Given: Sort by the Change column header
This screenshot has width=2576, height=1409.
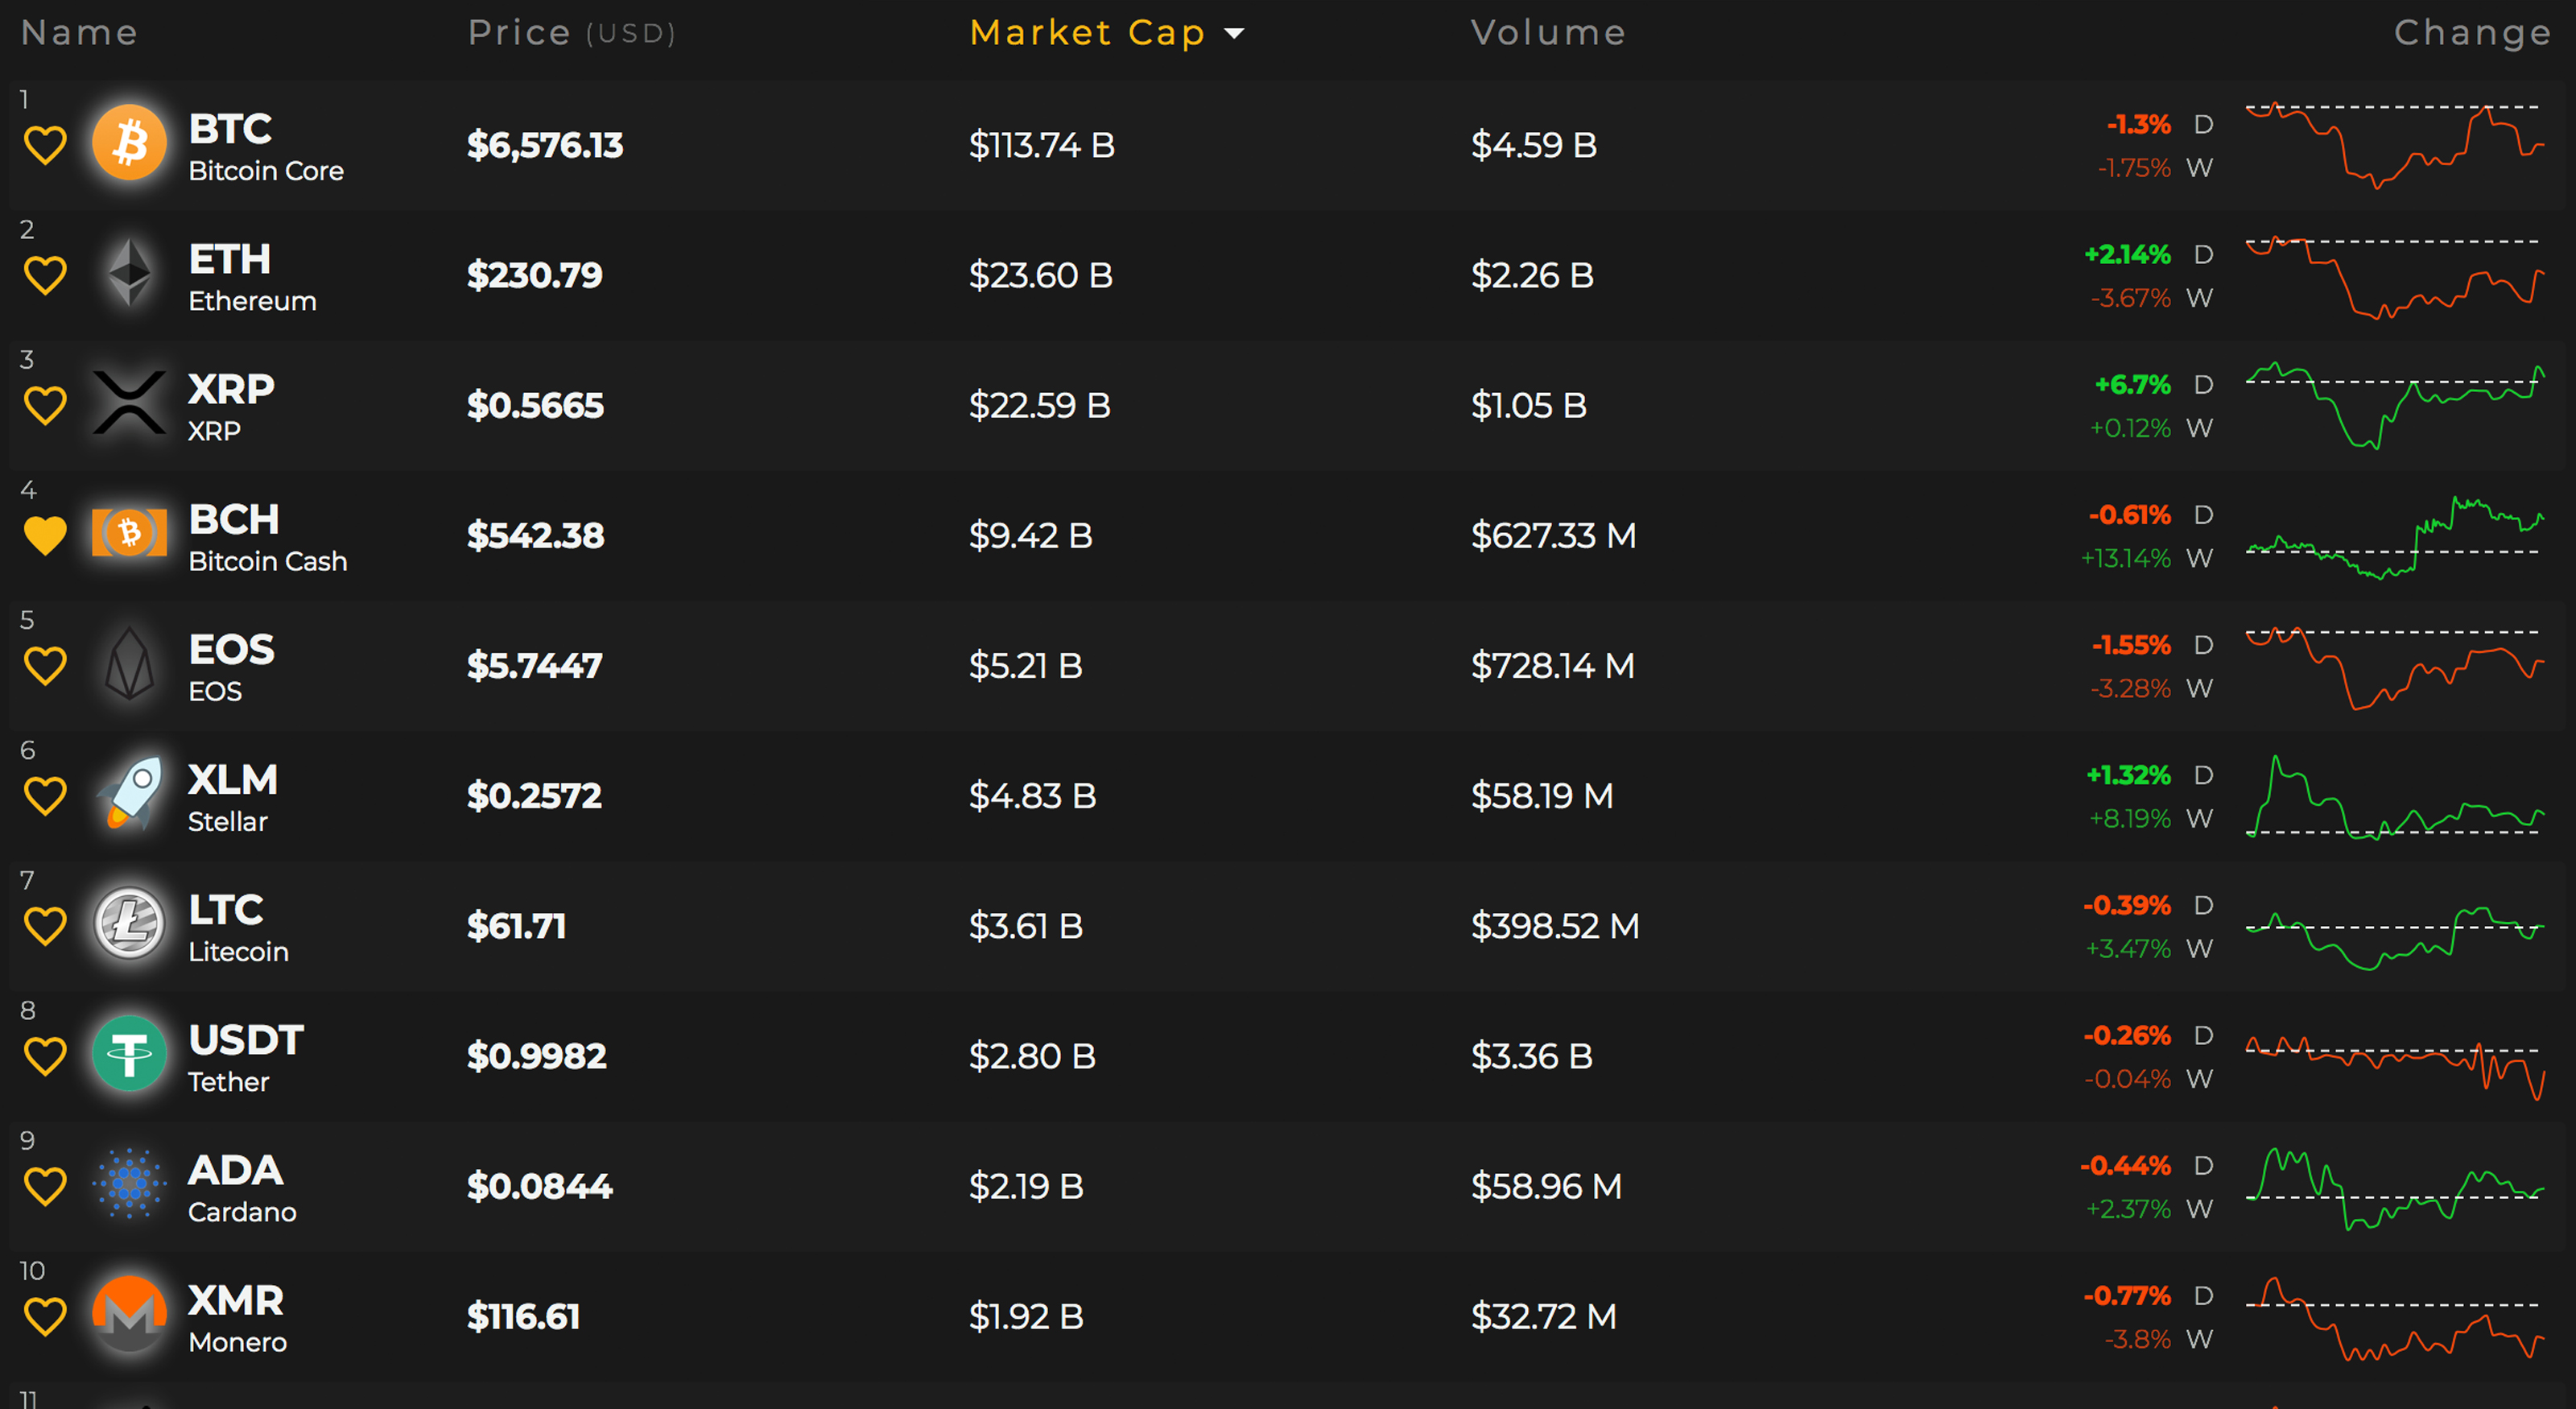Looking at the screenshot, I should pos(2472,33).
